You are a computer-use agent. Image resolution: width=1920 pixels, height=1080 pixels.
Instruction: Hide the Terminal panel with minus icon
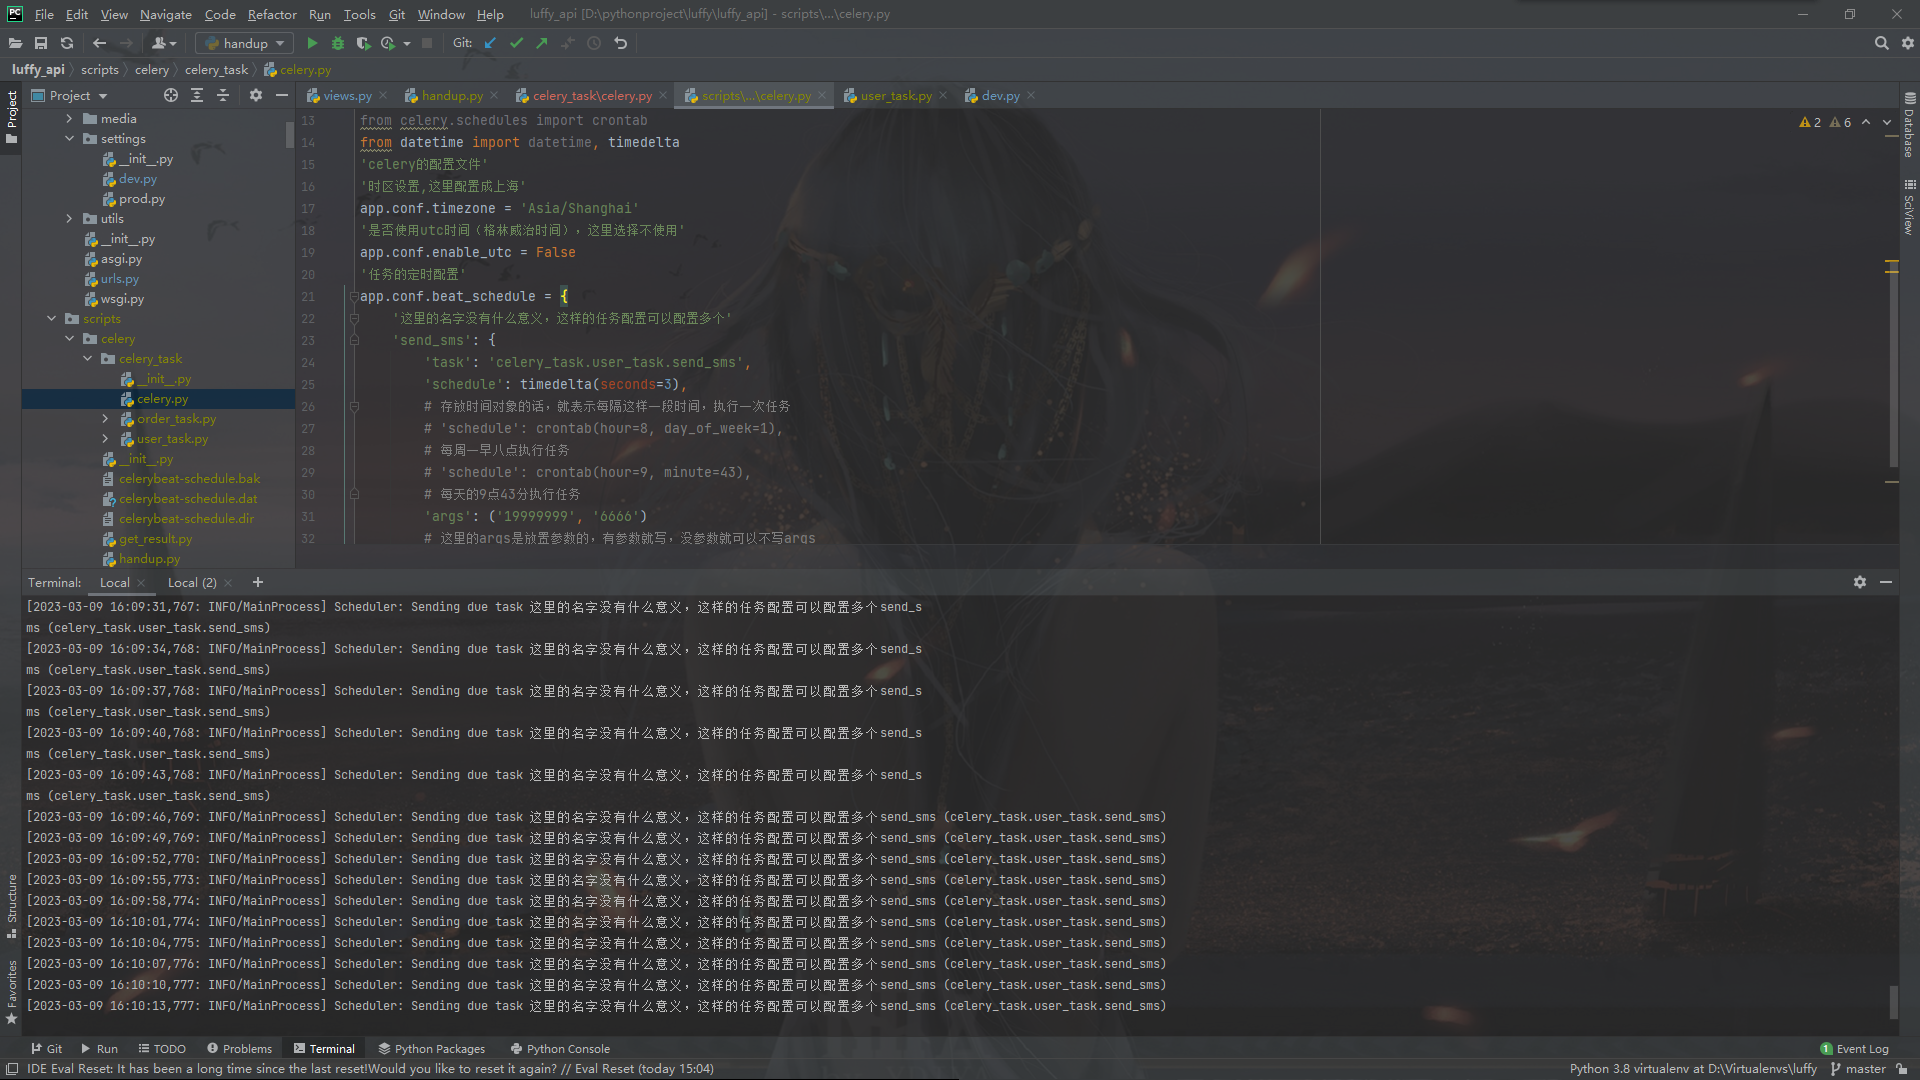1886,582
